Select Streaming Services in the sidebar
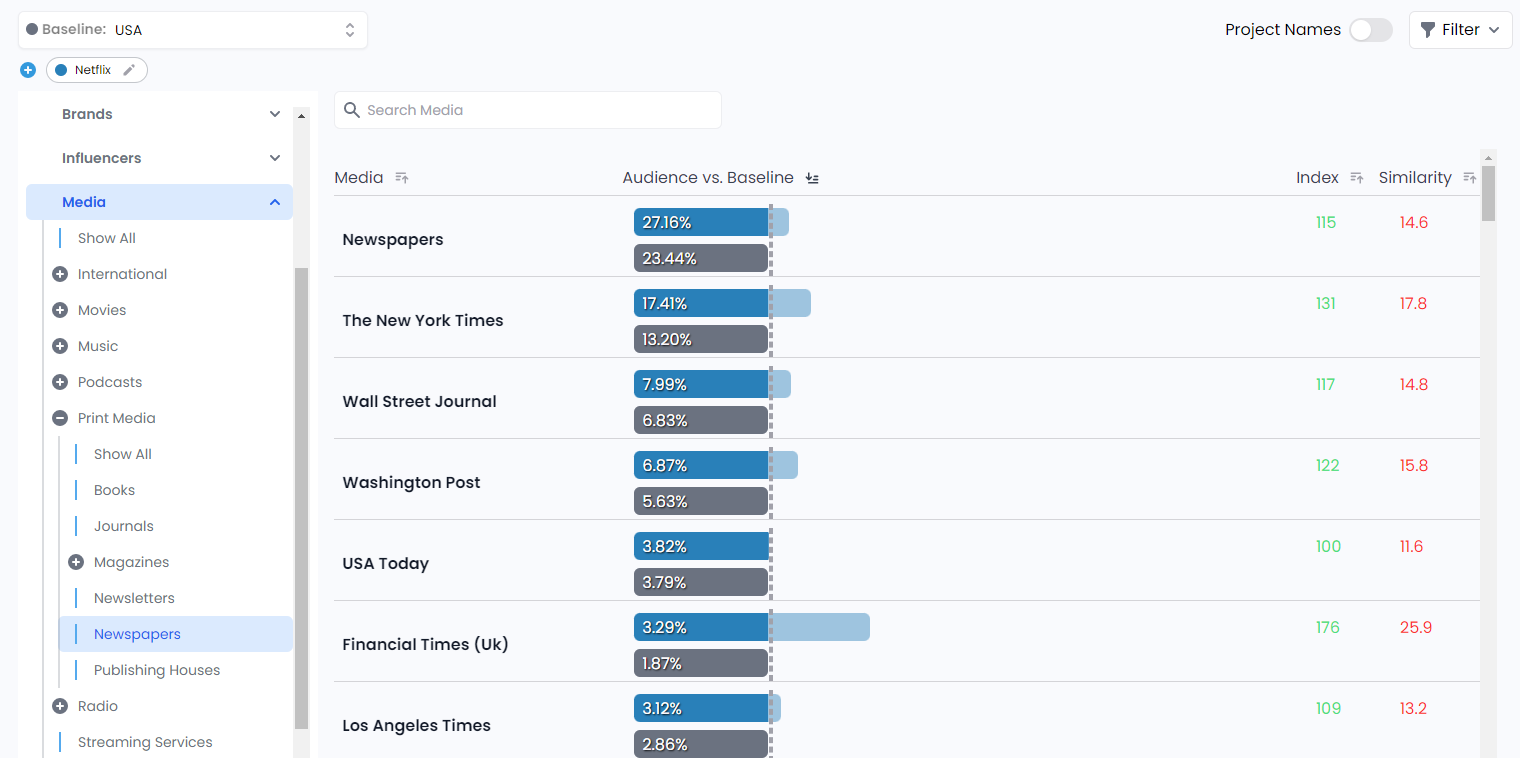 coord(145,742)
